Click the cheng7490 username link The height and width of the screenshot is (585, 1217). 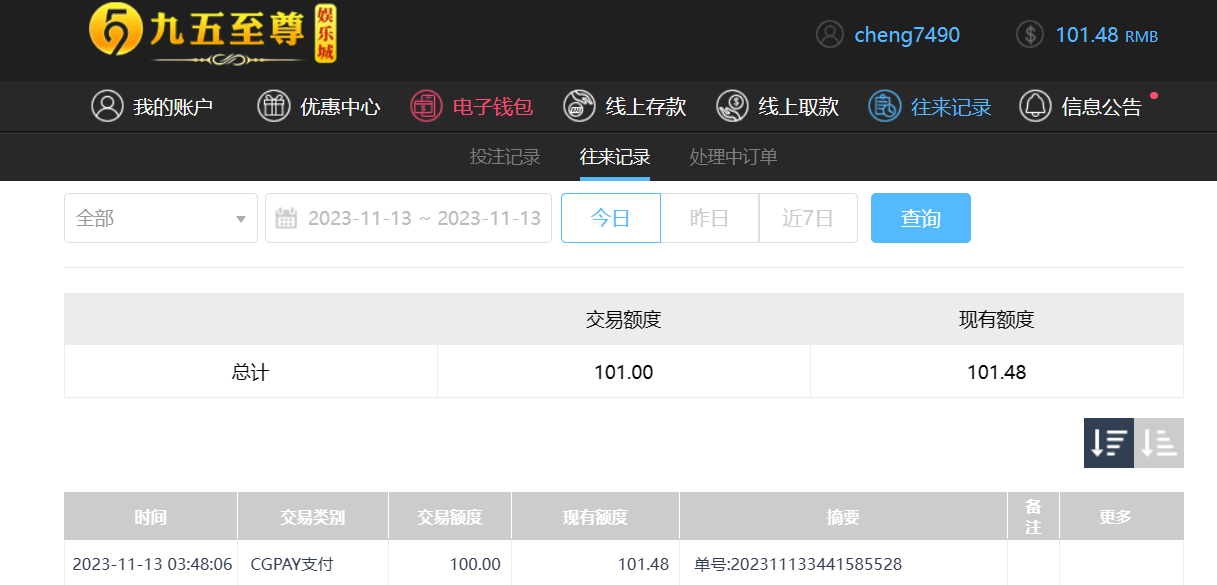pos(906,35)
